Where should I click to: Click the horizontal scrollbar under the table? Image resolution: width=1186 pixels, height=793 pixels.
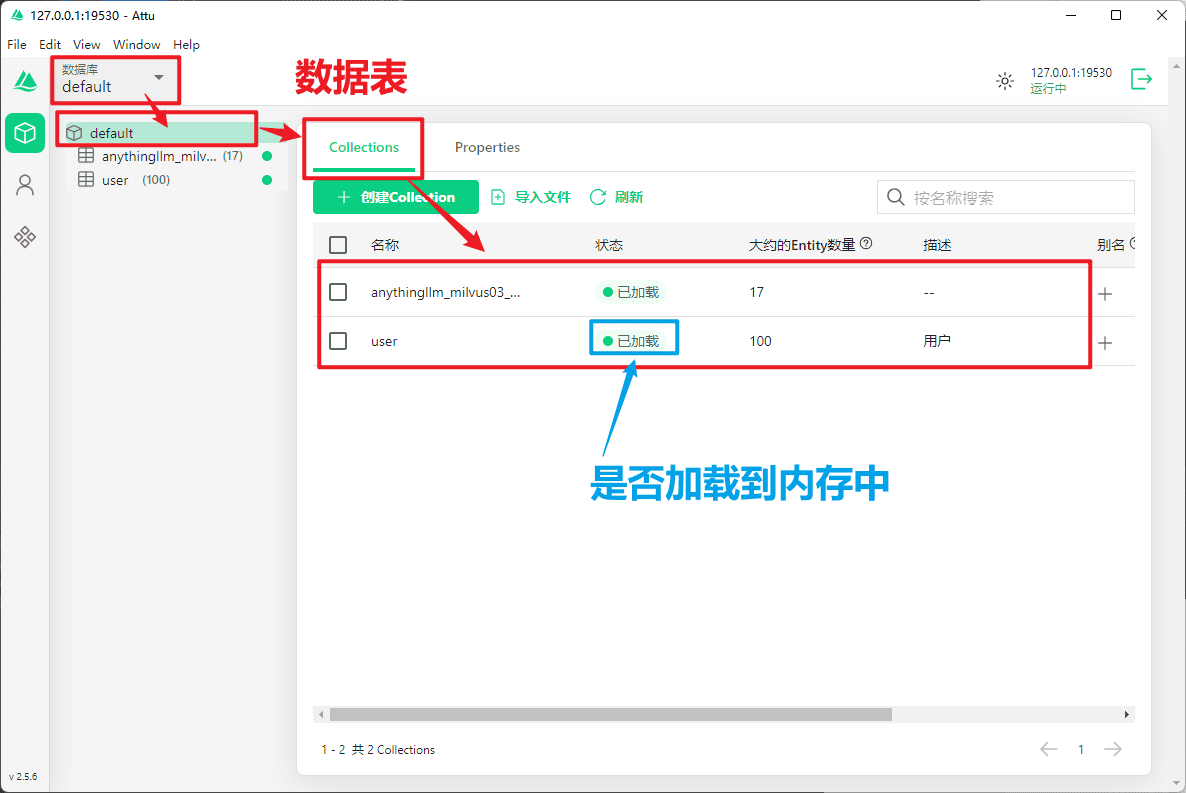[610, 715]
